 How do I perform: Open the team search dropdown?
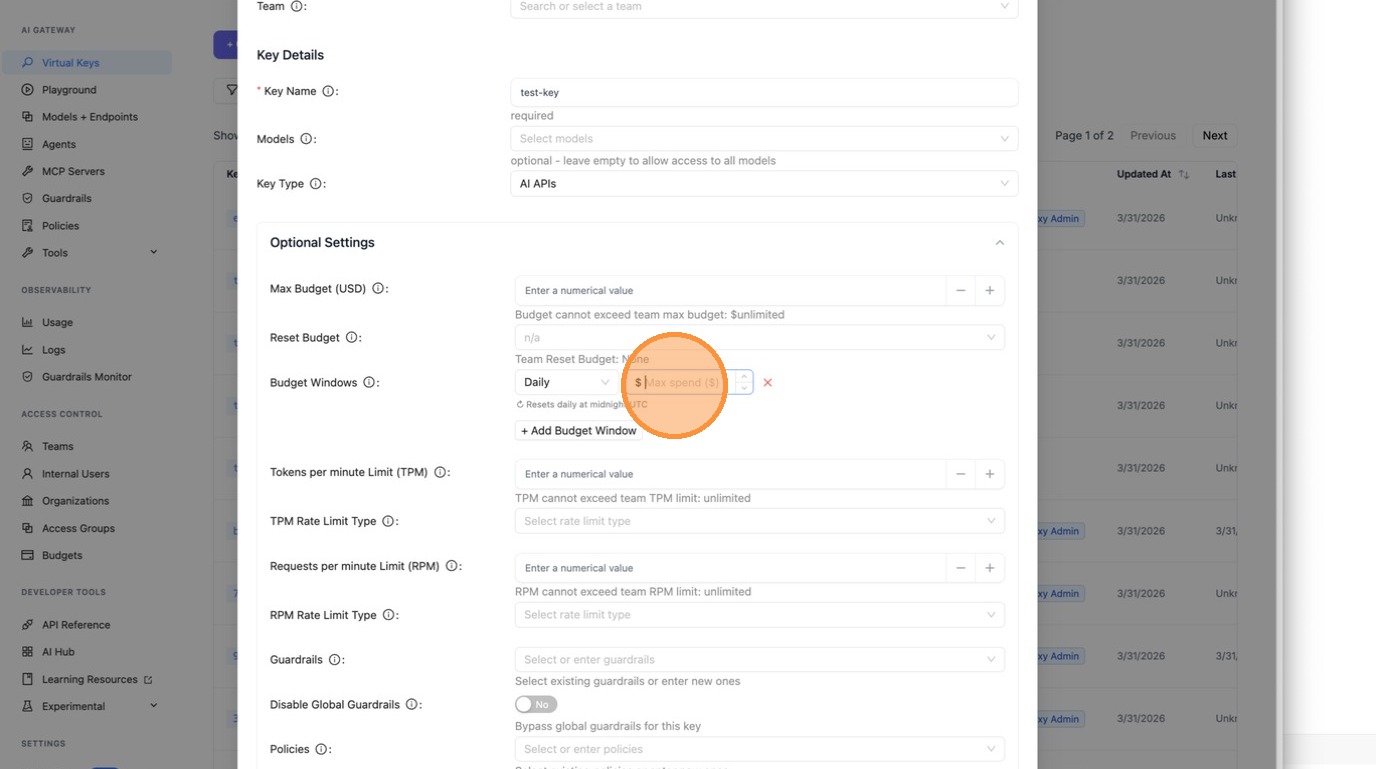coord(764,7)
